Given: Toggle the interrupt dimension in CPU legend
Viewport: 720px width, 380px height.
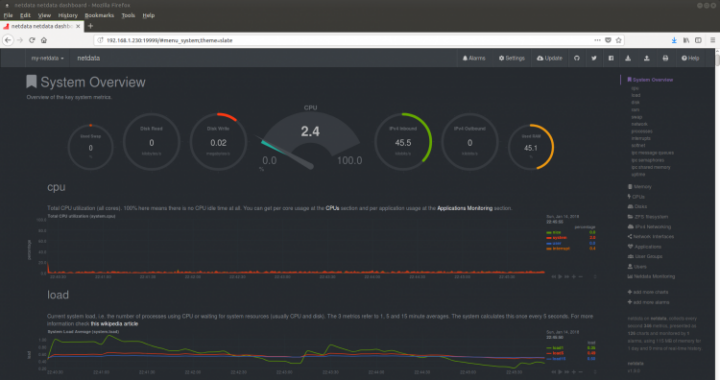Looking at the screenshot, I should pyautogui.click(x=558, y=249).
